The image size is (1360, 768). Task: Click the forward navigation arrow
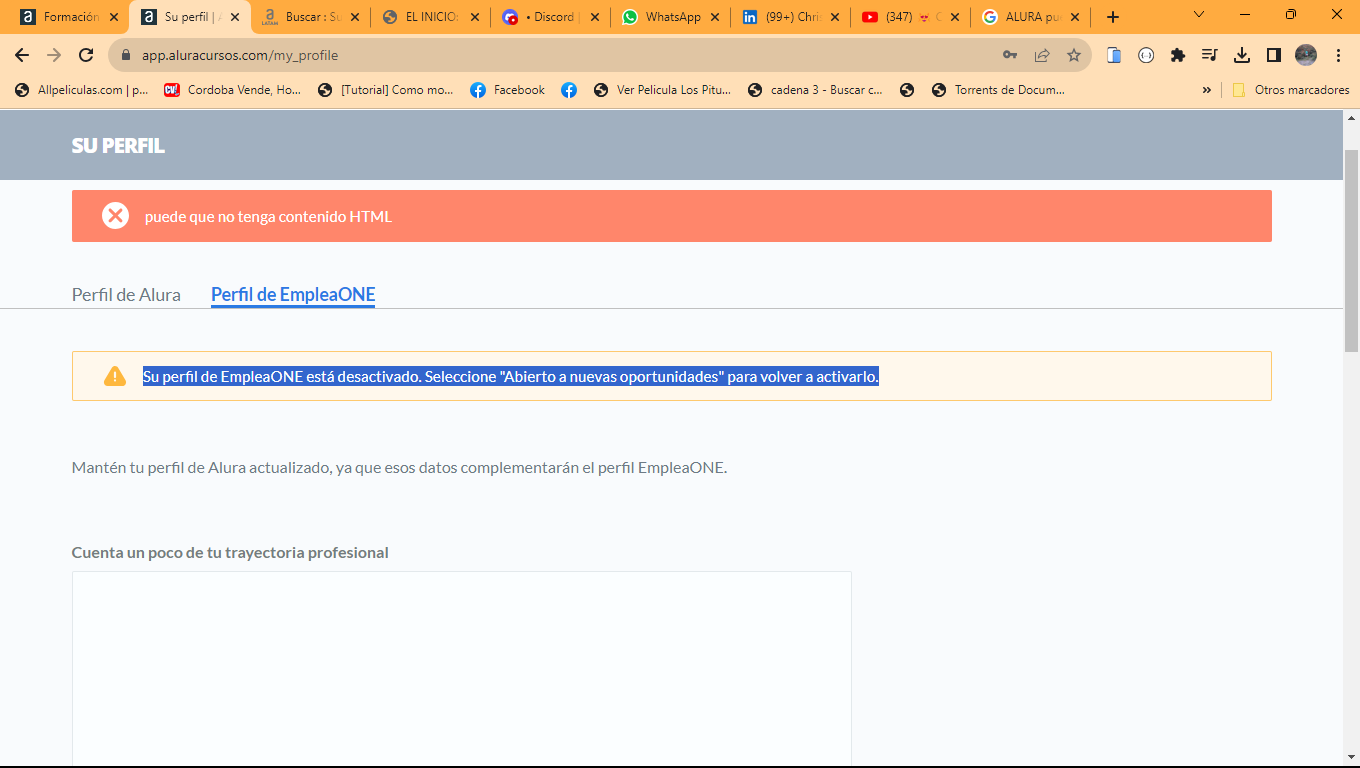click(54, 55)
